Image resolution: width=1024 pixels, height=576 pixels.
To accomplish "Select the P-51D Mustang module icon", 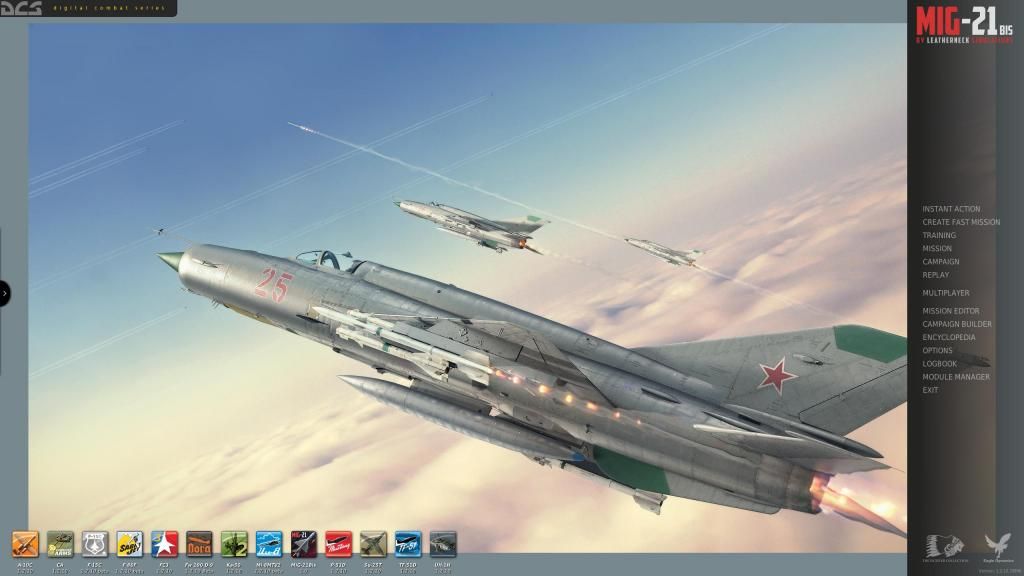I will [338, 544].
